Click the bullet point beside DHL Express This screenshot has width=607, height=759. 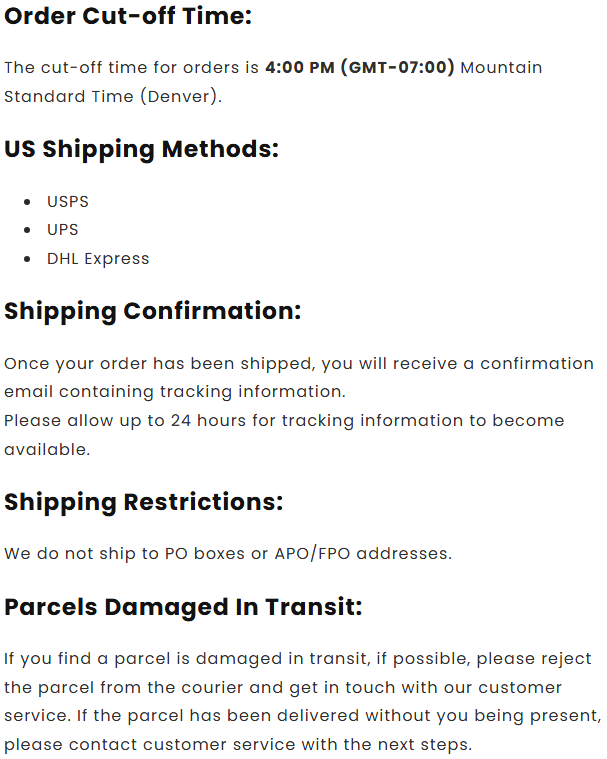click(x=26, y=259)
